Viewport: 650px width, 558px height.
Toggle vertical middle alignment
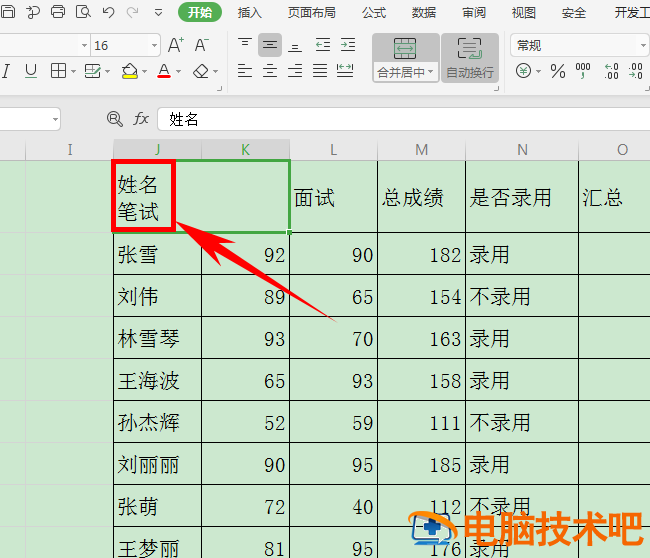click(270, 45)
